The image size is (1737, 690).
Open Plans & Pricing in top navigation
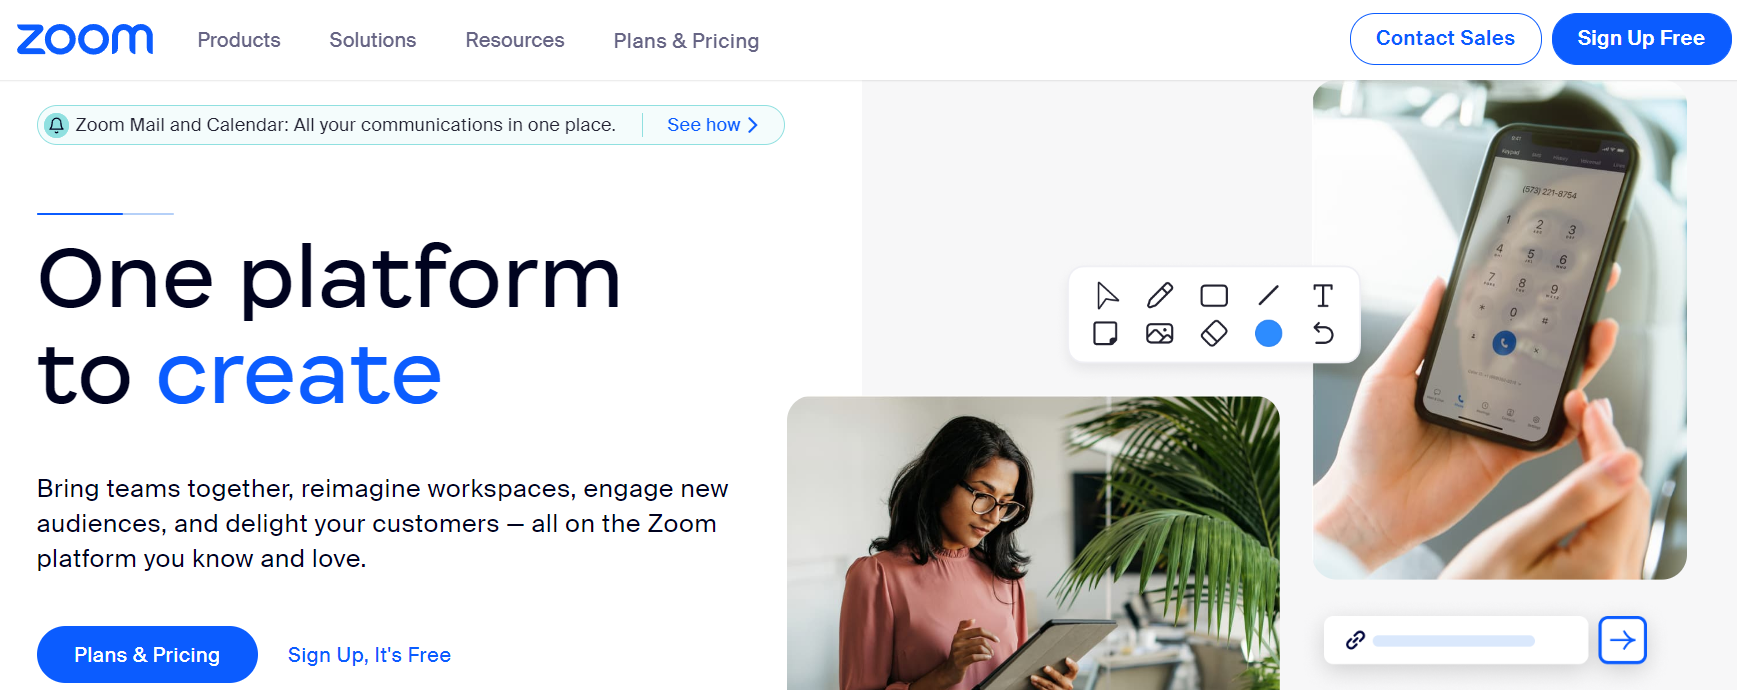coord(686,41)
